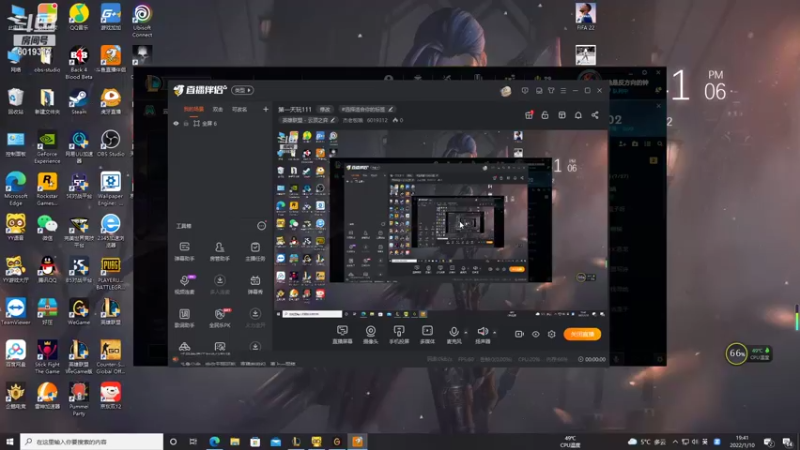Switch to the third scene tab
This screenshot has width=800, height=450.
click(239, 109)
